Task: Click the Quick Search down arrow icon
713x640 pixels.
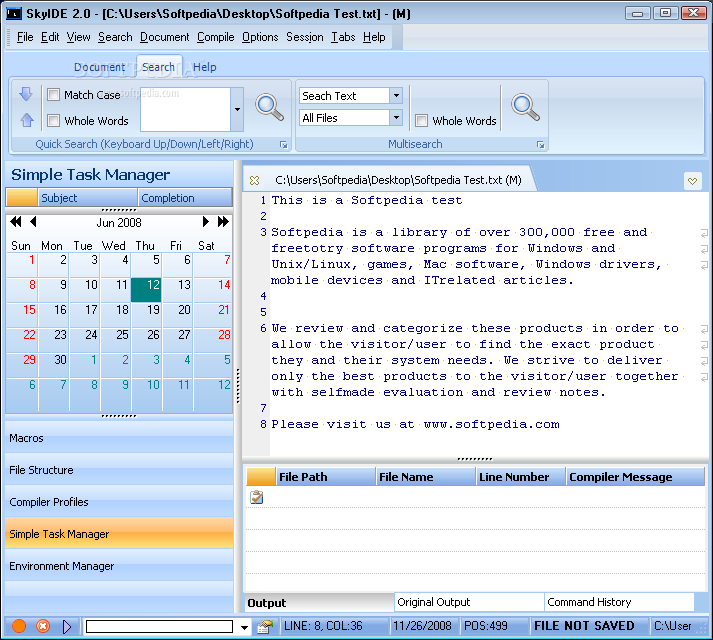Action: pyautogui.click(x=26, y=94)
